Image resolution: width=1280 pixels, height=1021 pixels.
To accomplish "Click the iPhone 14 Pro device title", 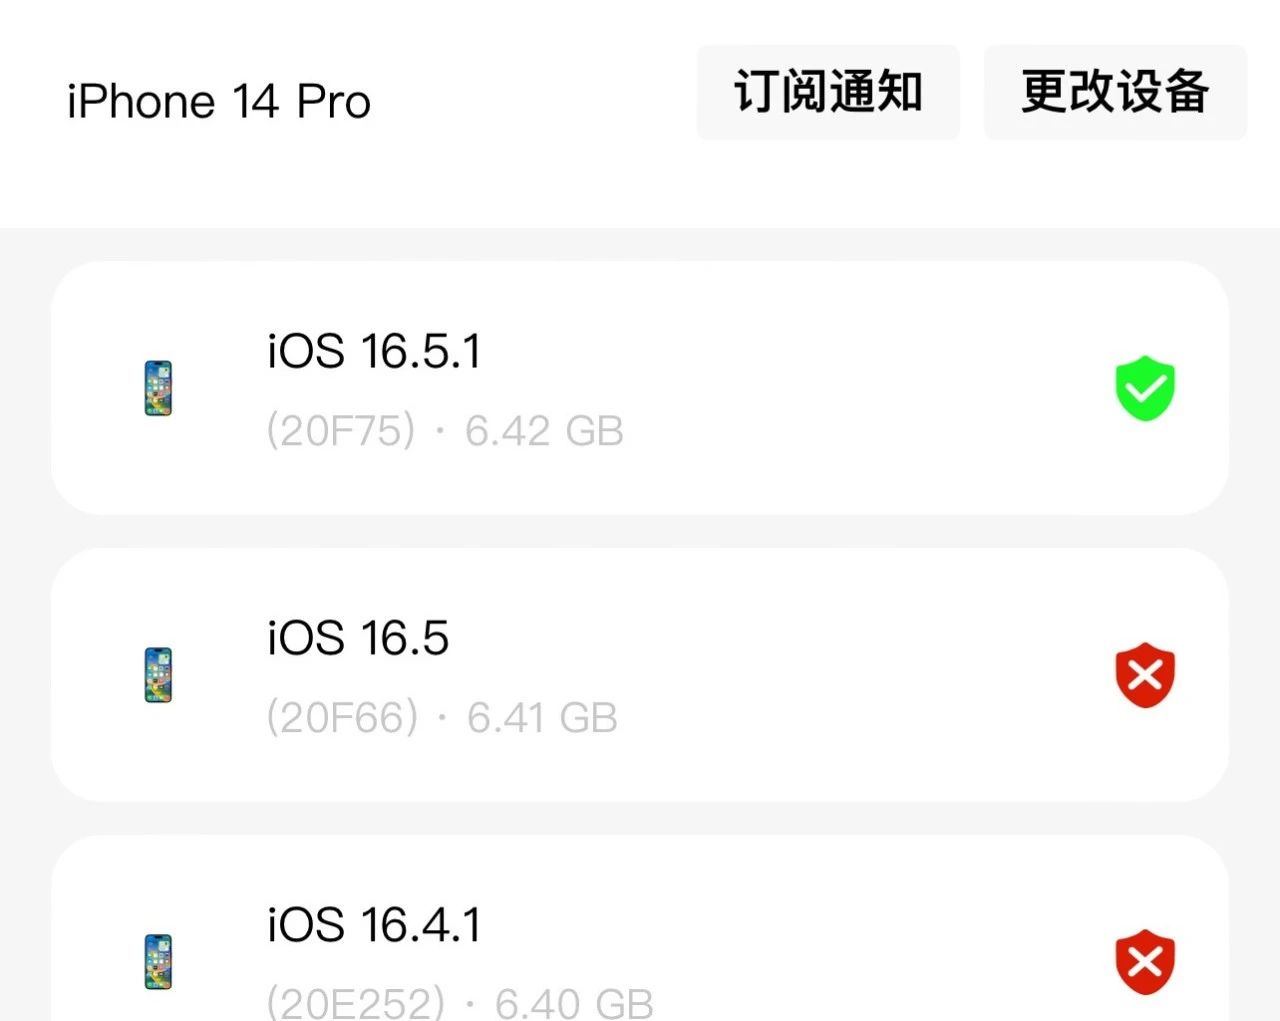I will click(219, 100).
